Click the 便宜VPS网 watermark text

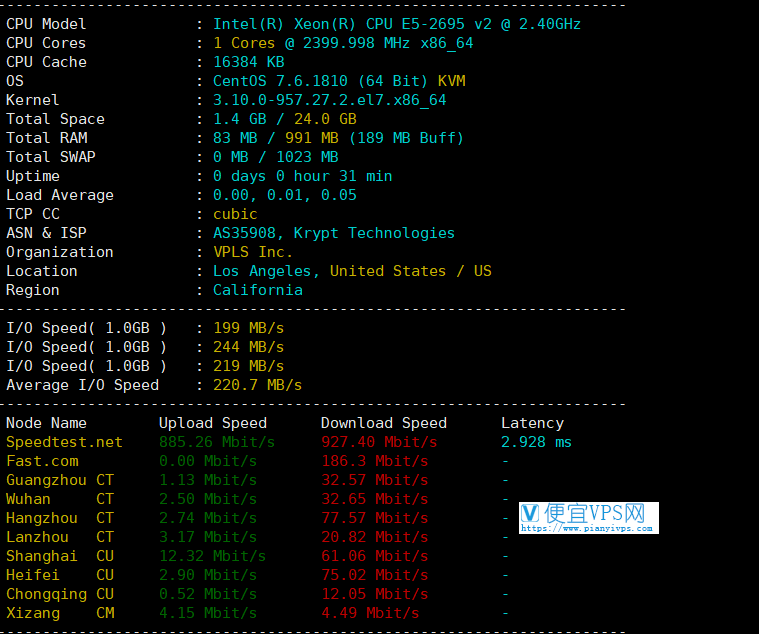coord(595,513)
